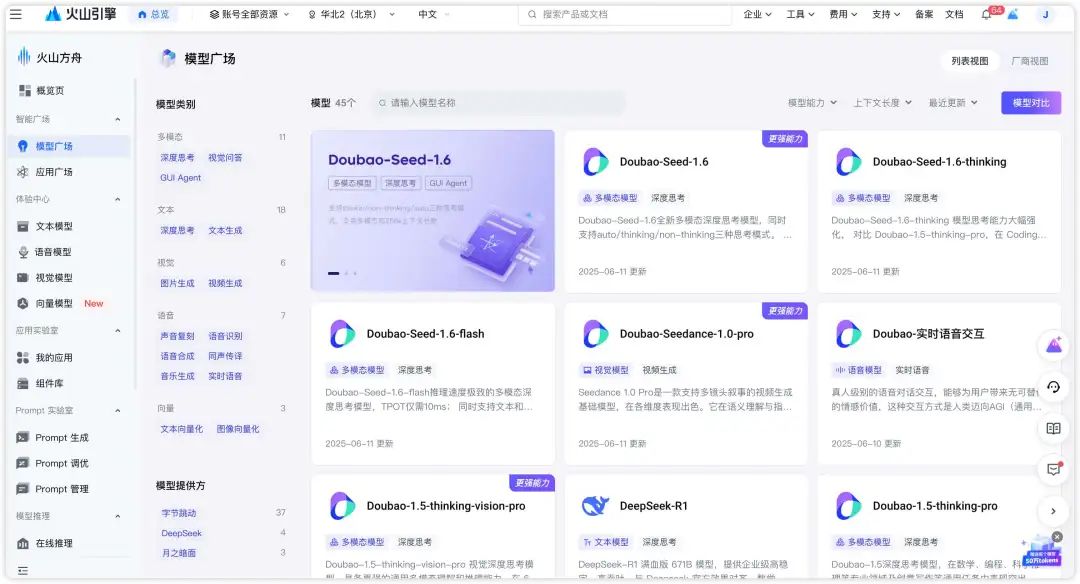
Task: Click the blue triangle icon next to the bell
Action: 1012,14
